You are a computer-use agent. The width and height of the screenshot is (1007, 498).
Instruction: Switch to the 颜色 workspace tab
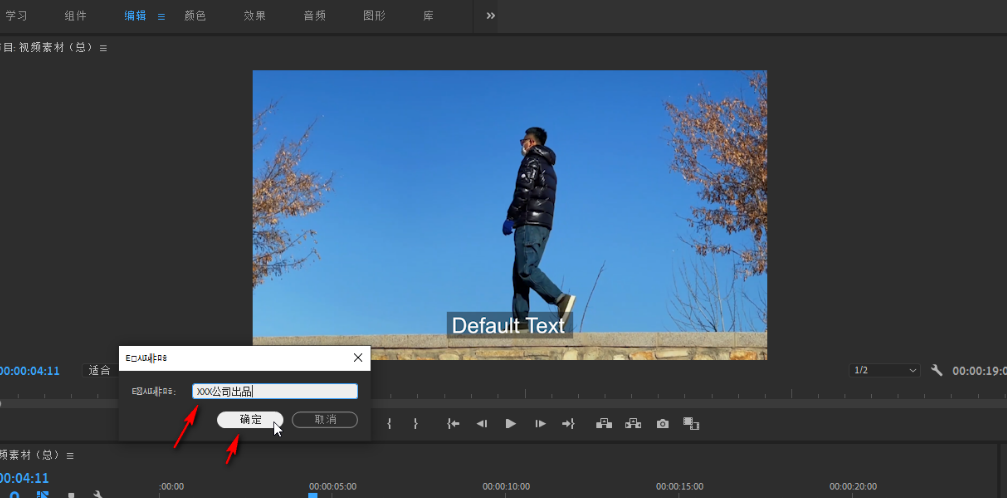pos(195,16)
